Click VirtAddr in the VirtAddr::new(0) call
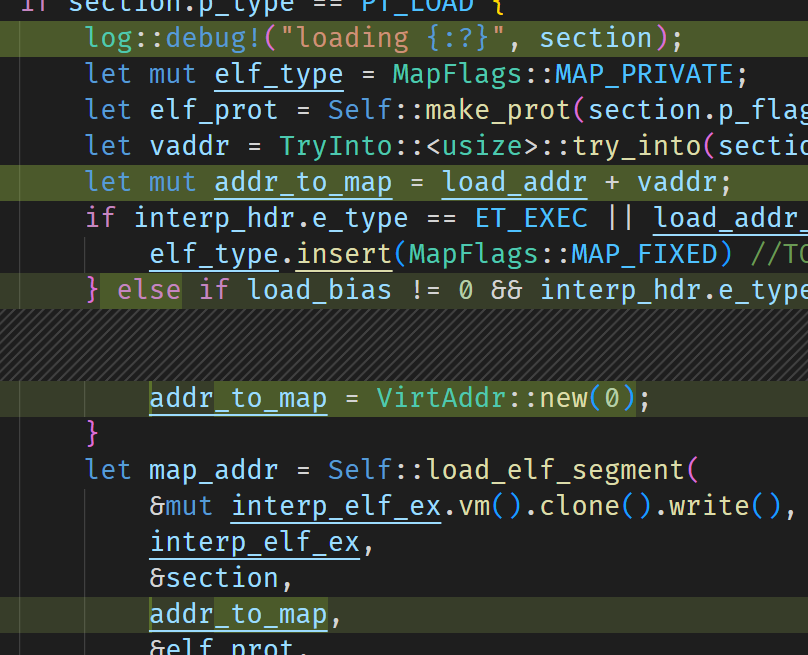The height and width of the screenshot is (655, 808). [441, 398]
